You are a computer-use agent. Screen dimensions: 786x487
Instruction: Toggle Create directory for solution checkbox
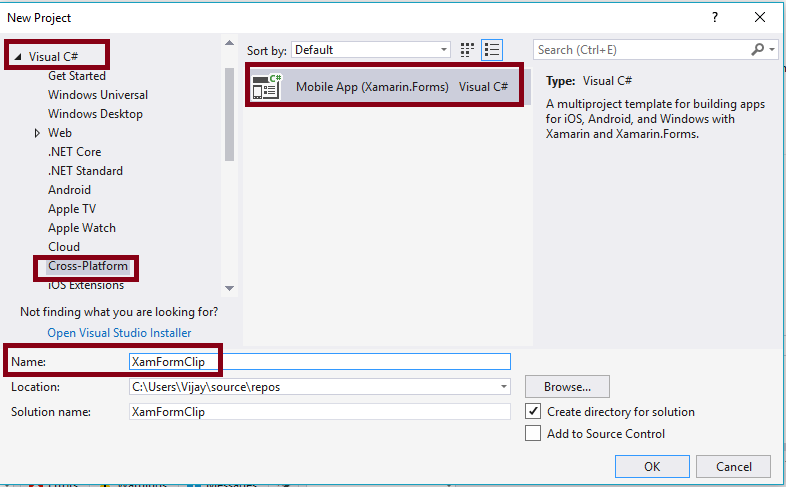[533, 411]
